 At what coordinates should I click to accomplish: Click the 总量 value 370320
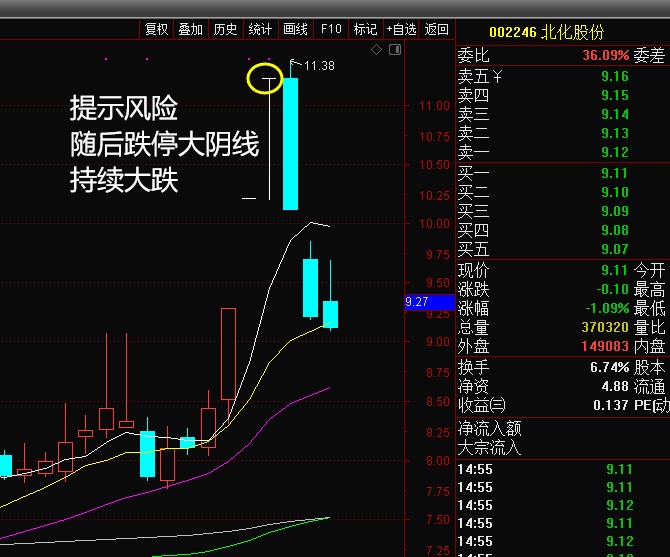pos(605,327)
